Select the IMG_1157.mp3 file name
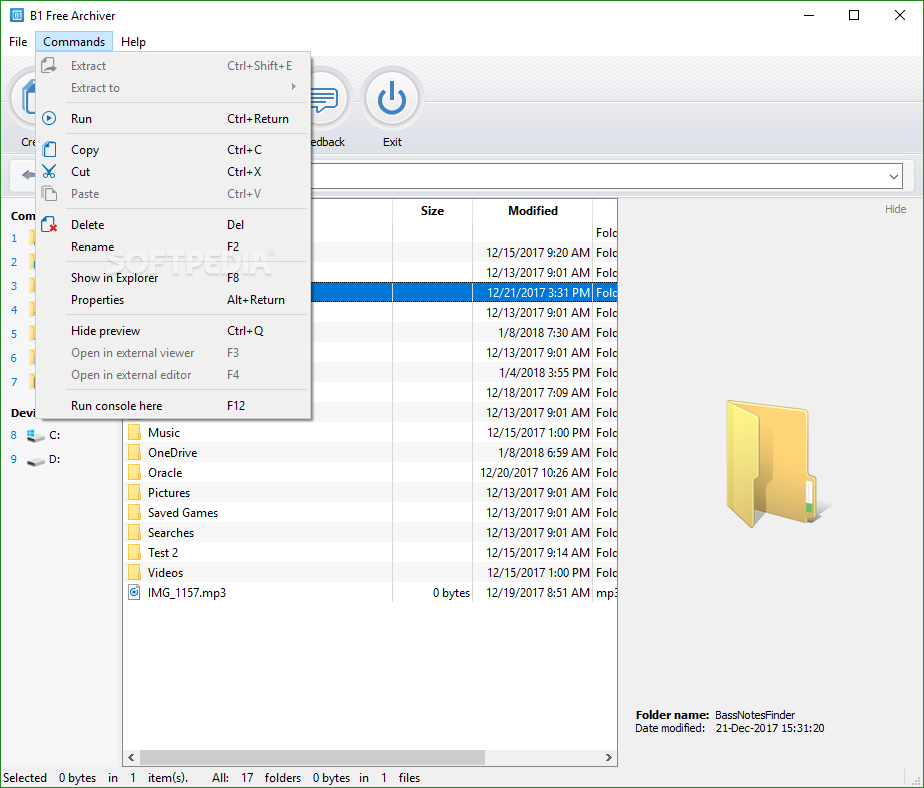The width and height of the screenshot is (924, 788). 187,593
